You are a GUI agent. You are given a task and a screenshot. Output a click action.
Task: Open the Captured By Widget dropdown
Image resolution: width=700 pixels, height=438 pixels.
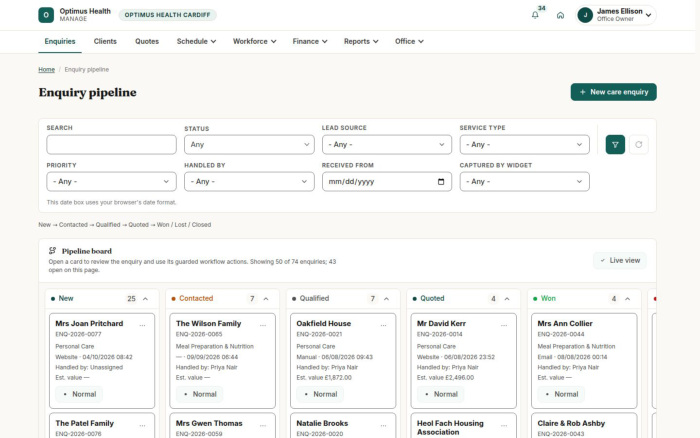point(525,182)
